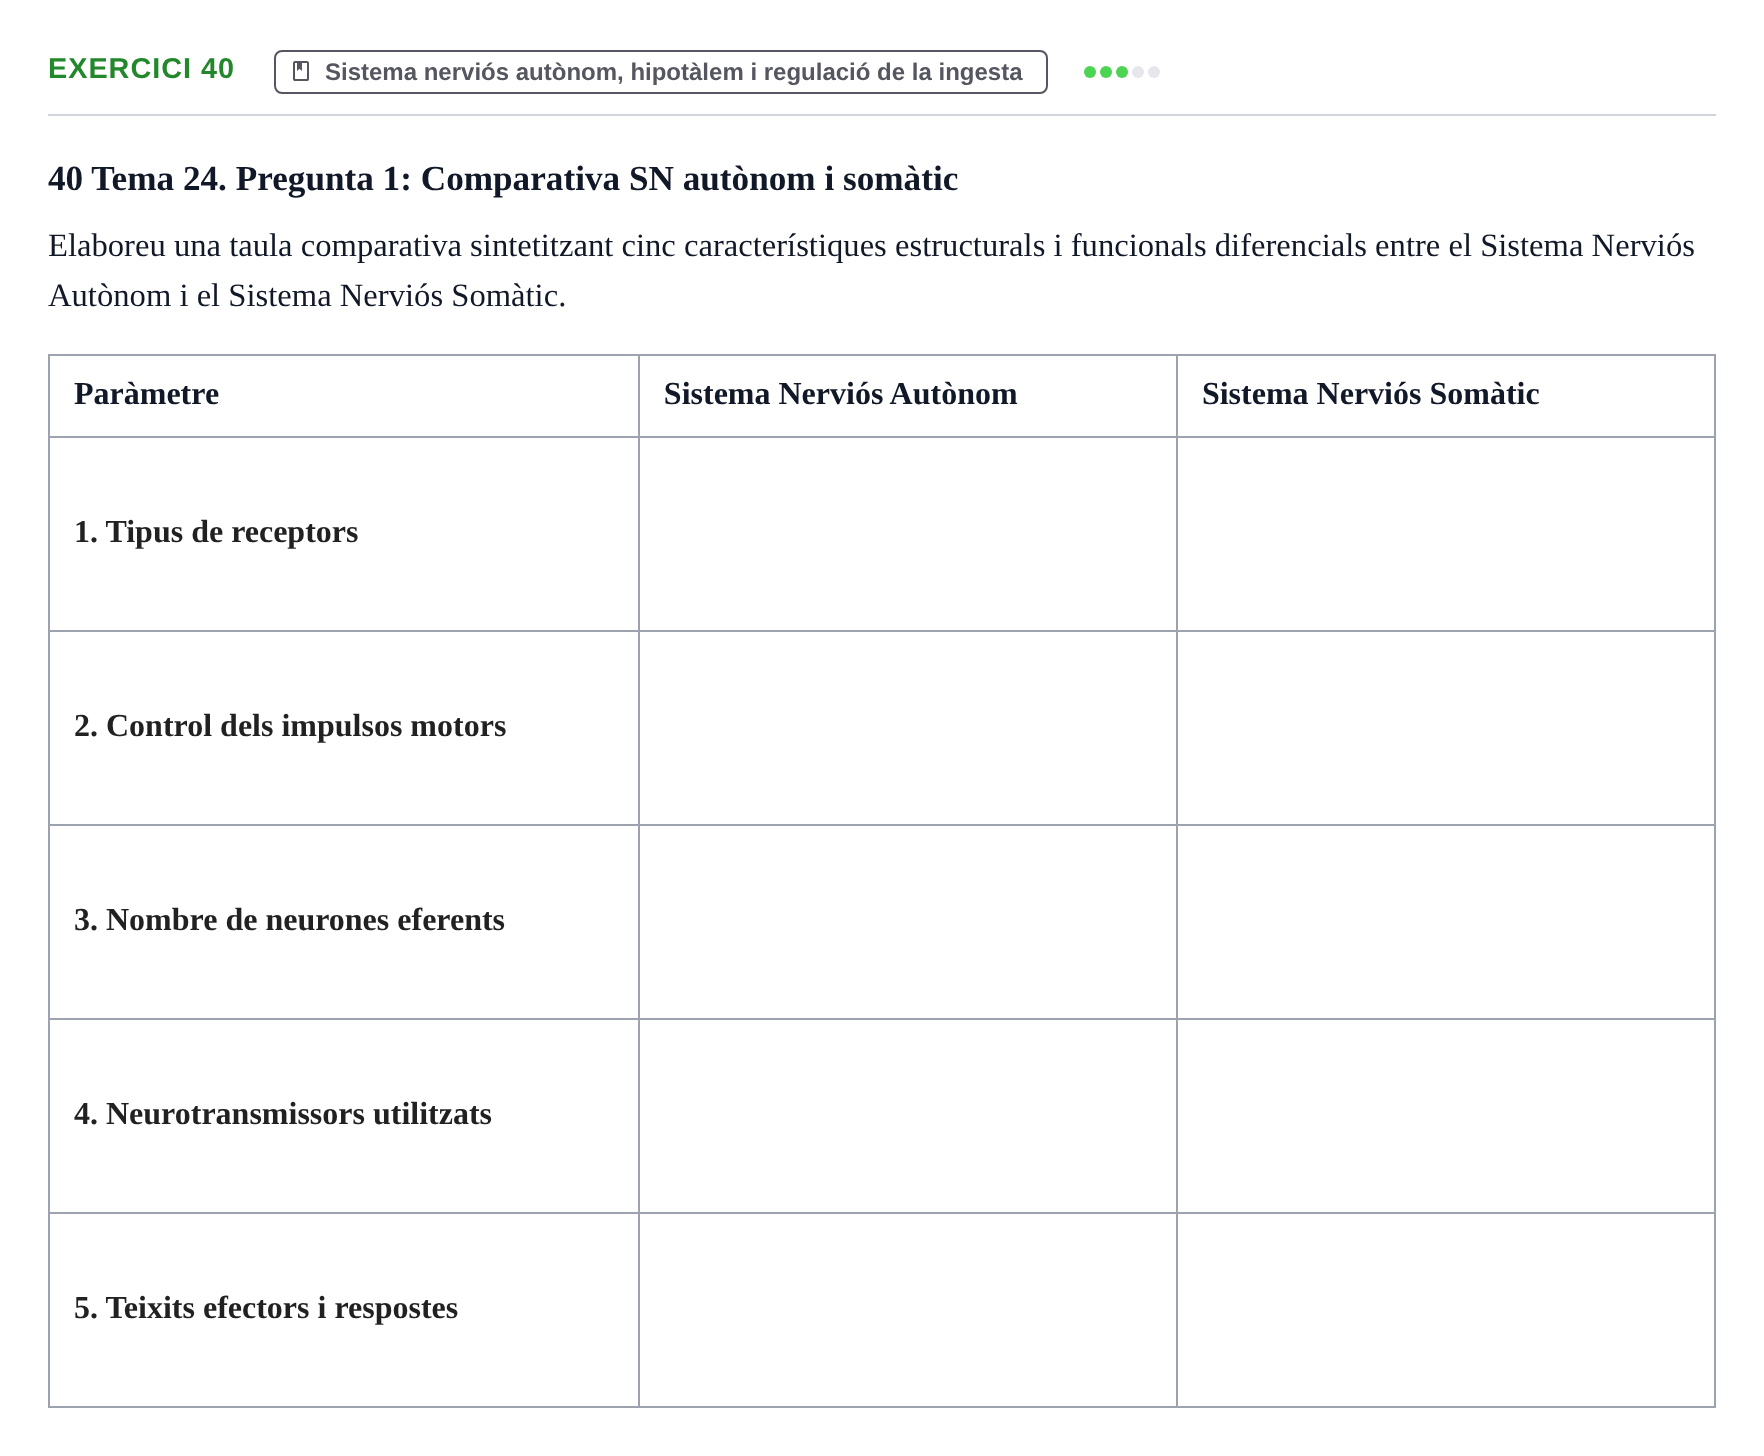
Task: Click the Somàtic cell for Control dels impulsos motors
Action: pyautogui.click(x=1446, y=728)
